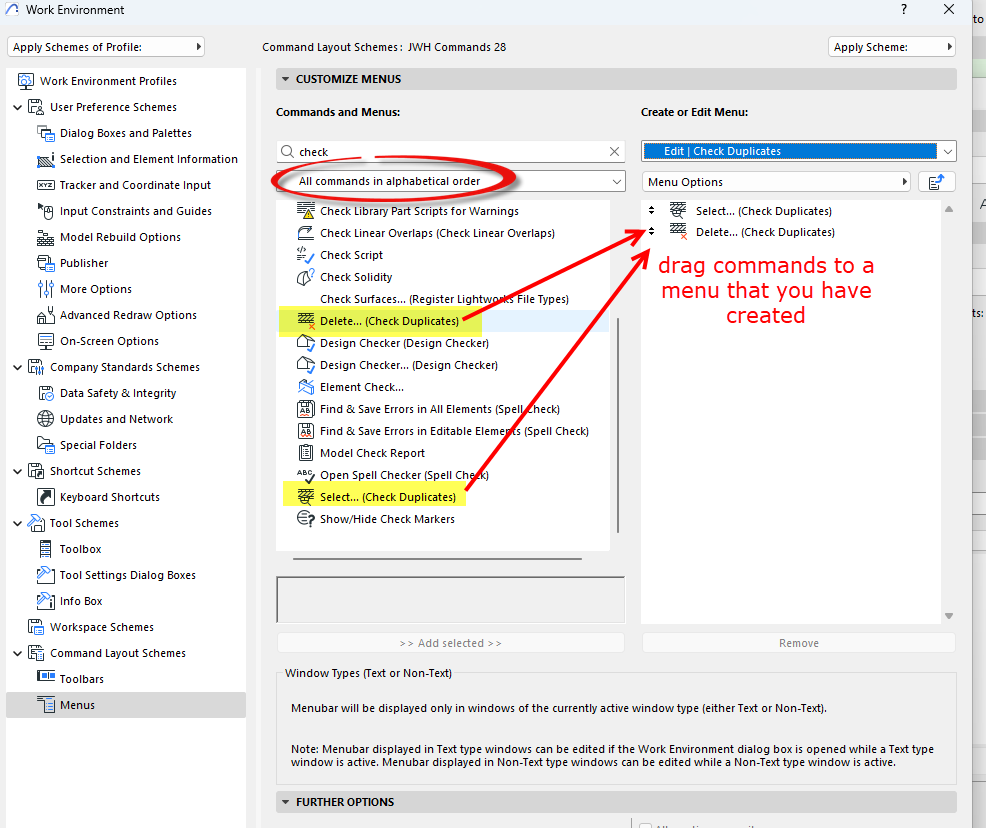Select Keyboard Shortcuts in the tree
Viewport: 986px width, 828px height.
pos(109,497)
